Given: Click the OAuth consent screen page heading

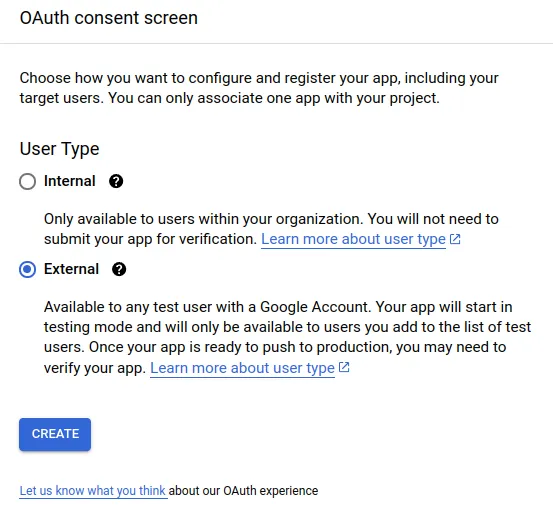Looking at the screenshot, I should click(109, 18).
